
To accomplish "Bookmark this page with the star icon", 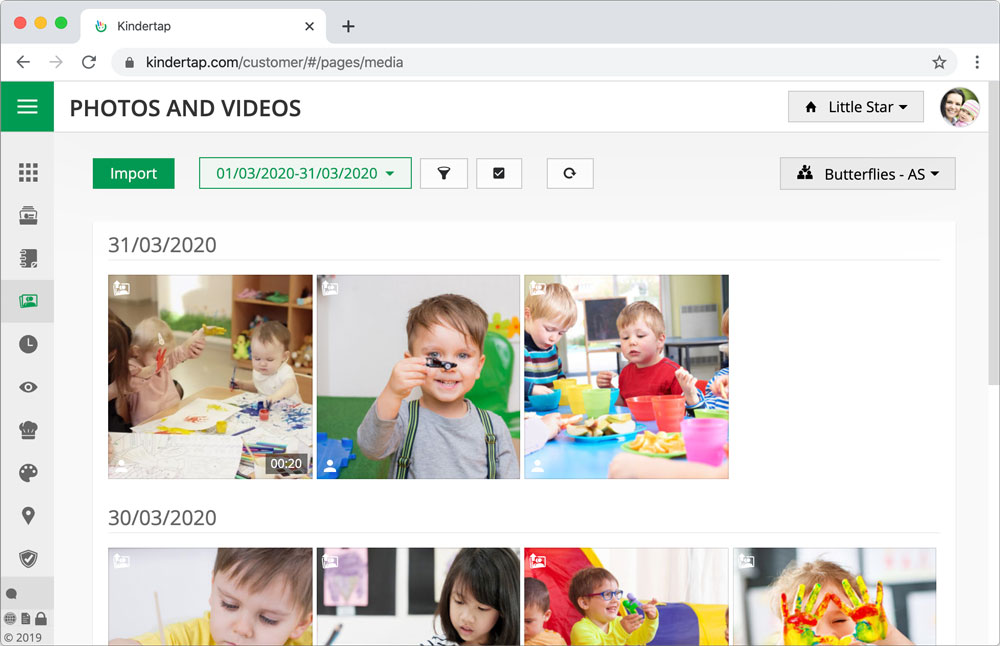I will pyautogui.click(x=939, y=62).
